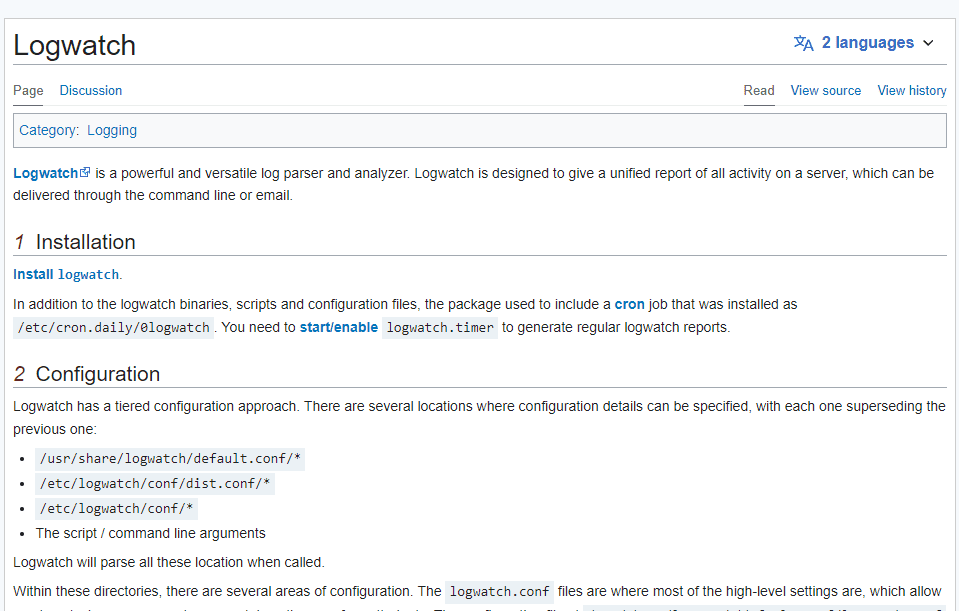Click the /etc/cron.daily/0logwatch path text
The height and width of the screenshot is (611, 959).
(x=114, y=328)
